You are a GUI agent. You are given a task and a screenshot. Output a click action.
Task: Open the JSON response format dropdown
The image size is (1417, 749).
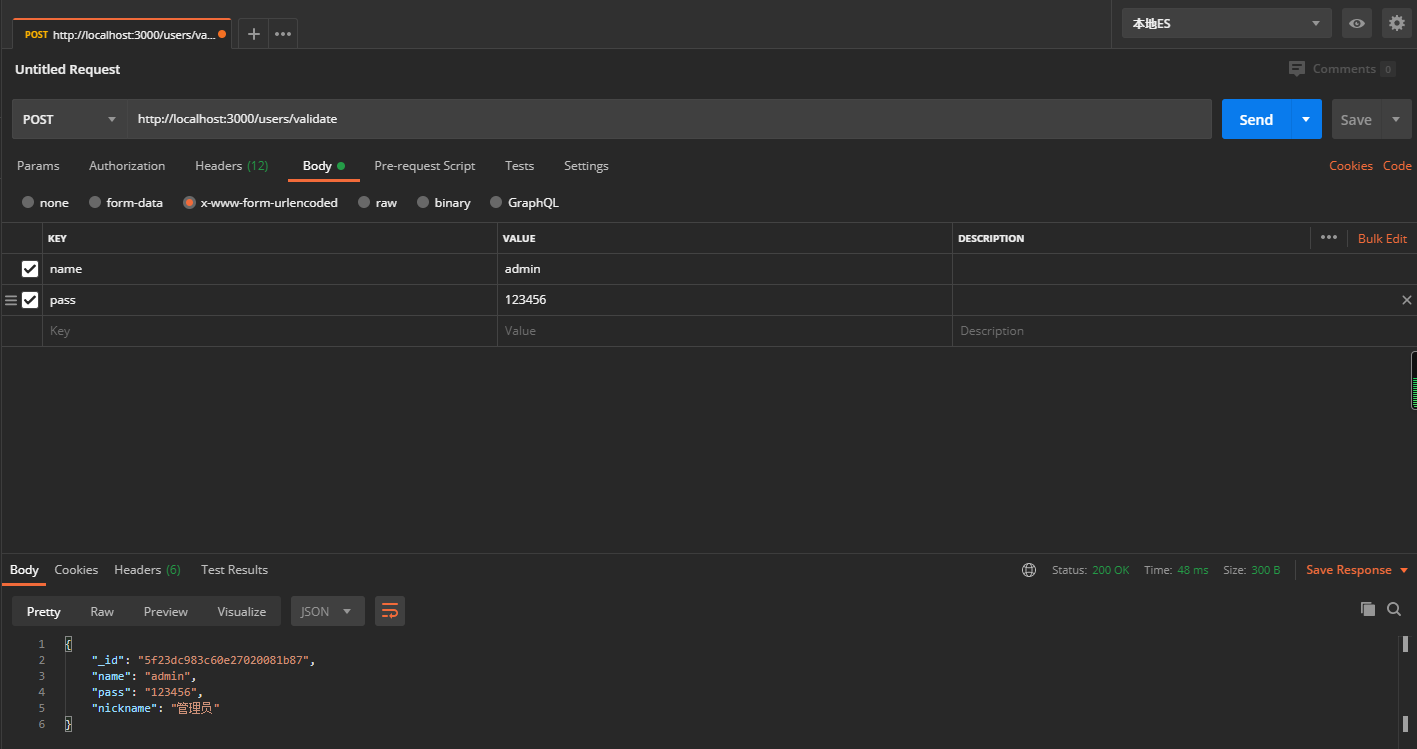[327, 611]
